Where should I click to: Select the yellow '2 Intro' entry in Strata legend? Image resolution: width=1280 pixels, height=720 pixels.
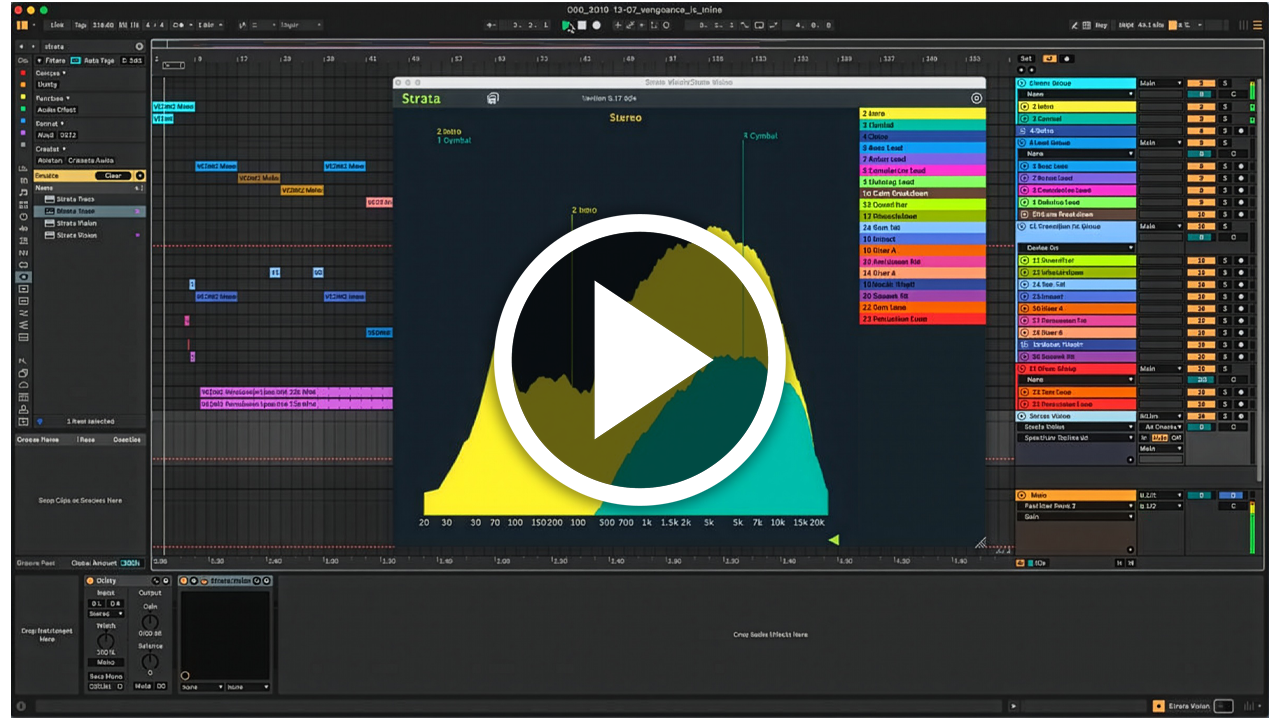[922, 114]
